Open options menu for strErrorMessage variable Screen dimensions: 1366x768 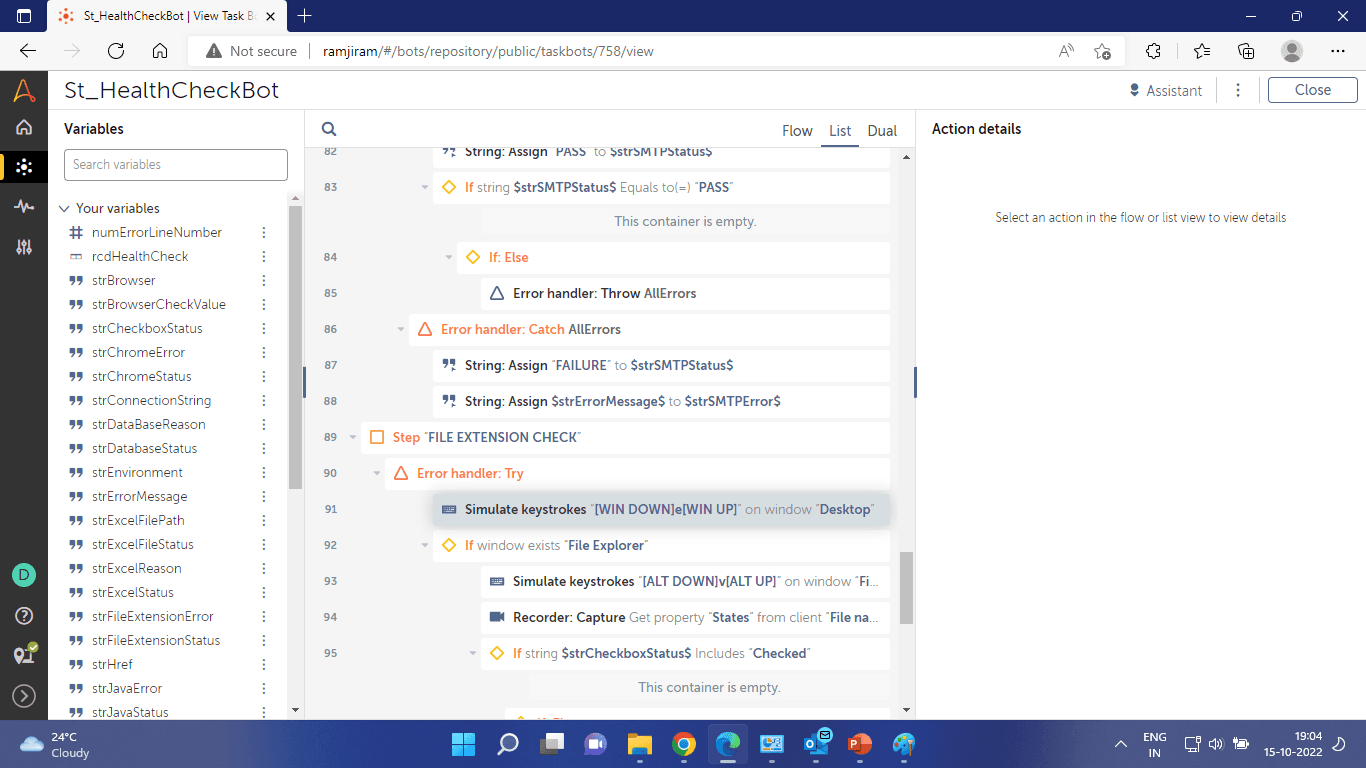click(x=264, y=496)
